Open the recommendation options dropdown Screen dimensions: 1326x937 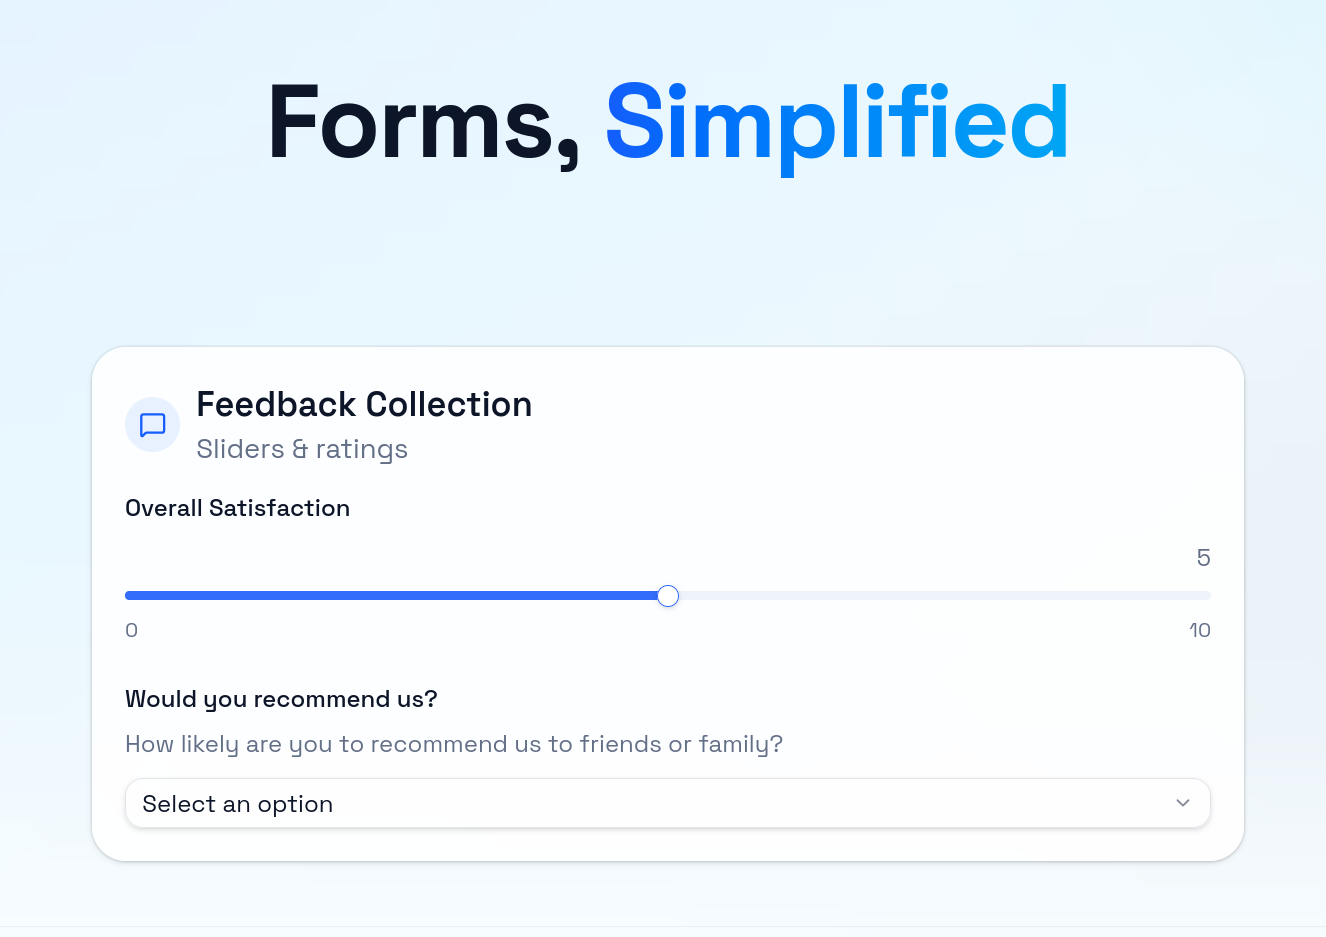pos(667,803)
